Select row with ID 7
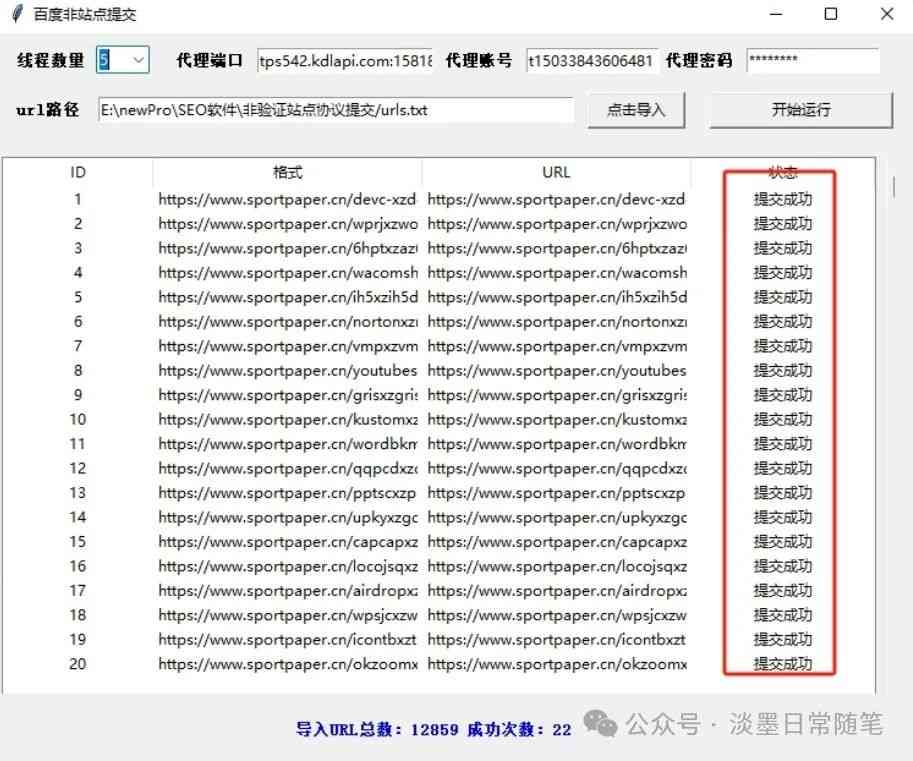 pyautogui.click(x=438, y=346)
